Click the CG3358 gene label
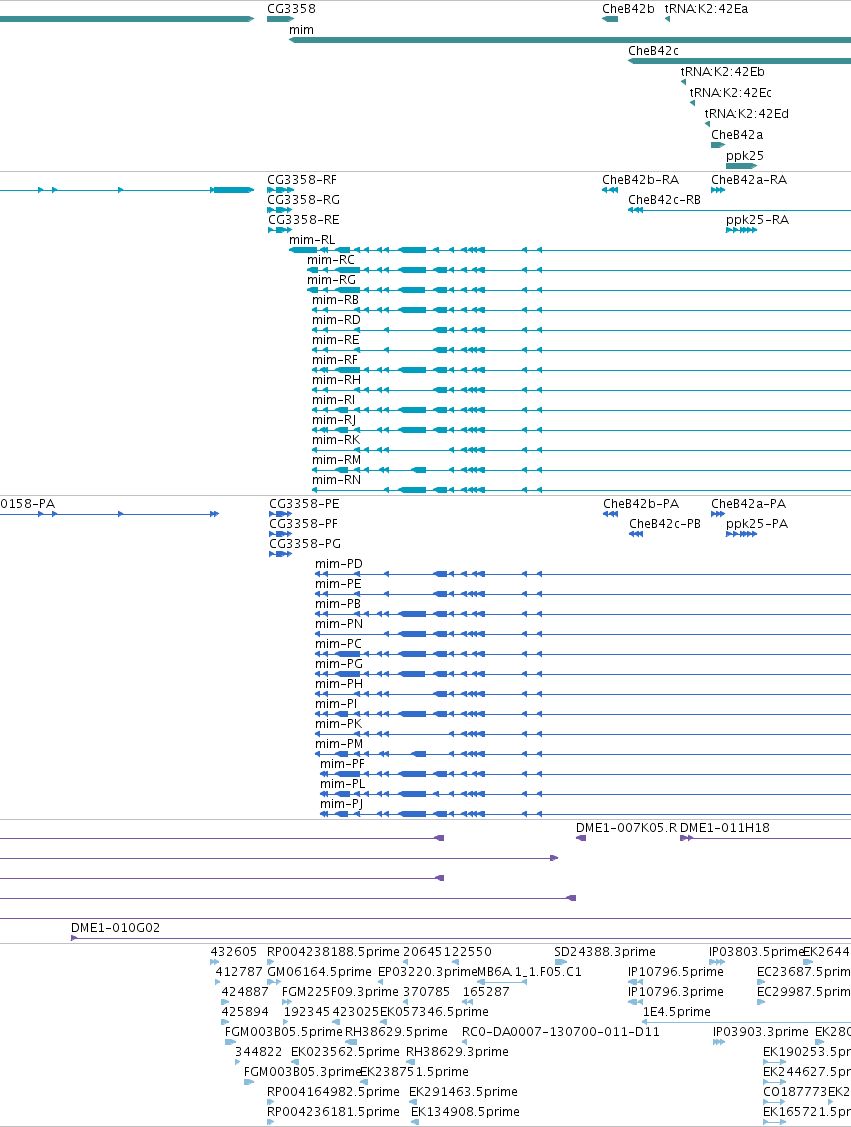The width and height of the screenshot is (851, 1127). (291, 9)
